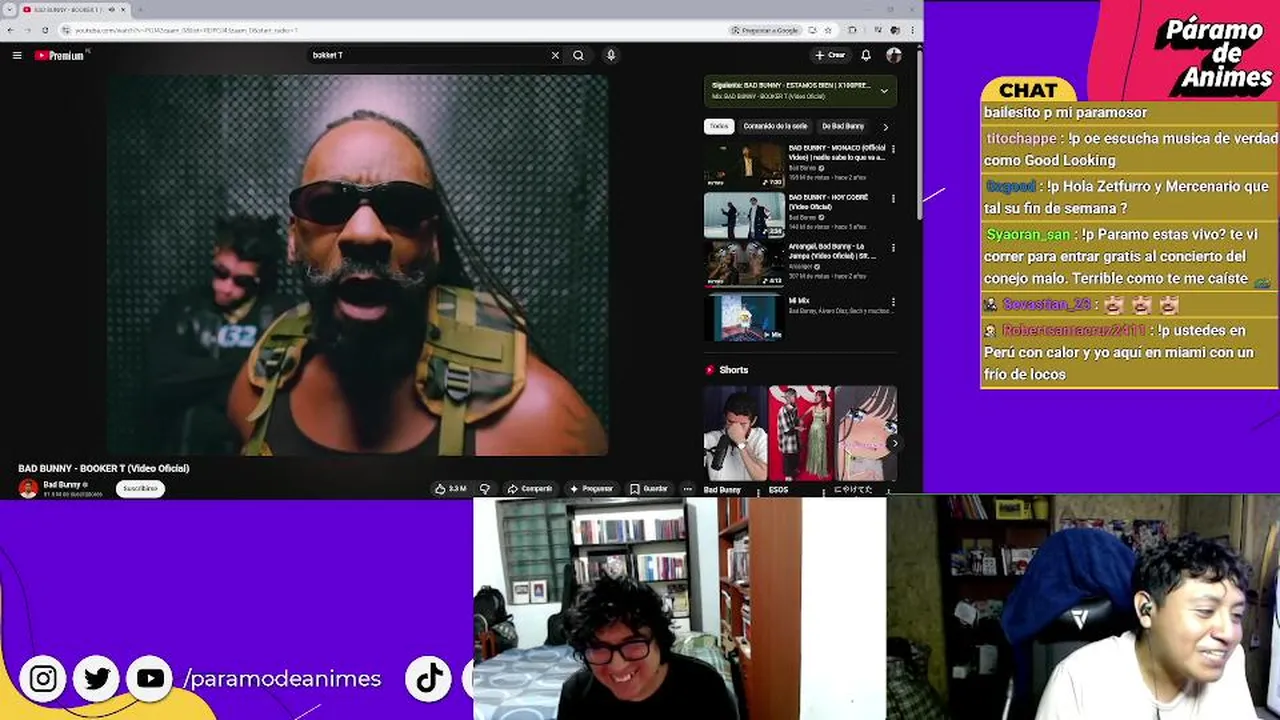The image size is (1280, 720).
Task: Open the Arcangel La Jumpa thumbnail
Action: click(x=744, y=264)
